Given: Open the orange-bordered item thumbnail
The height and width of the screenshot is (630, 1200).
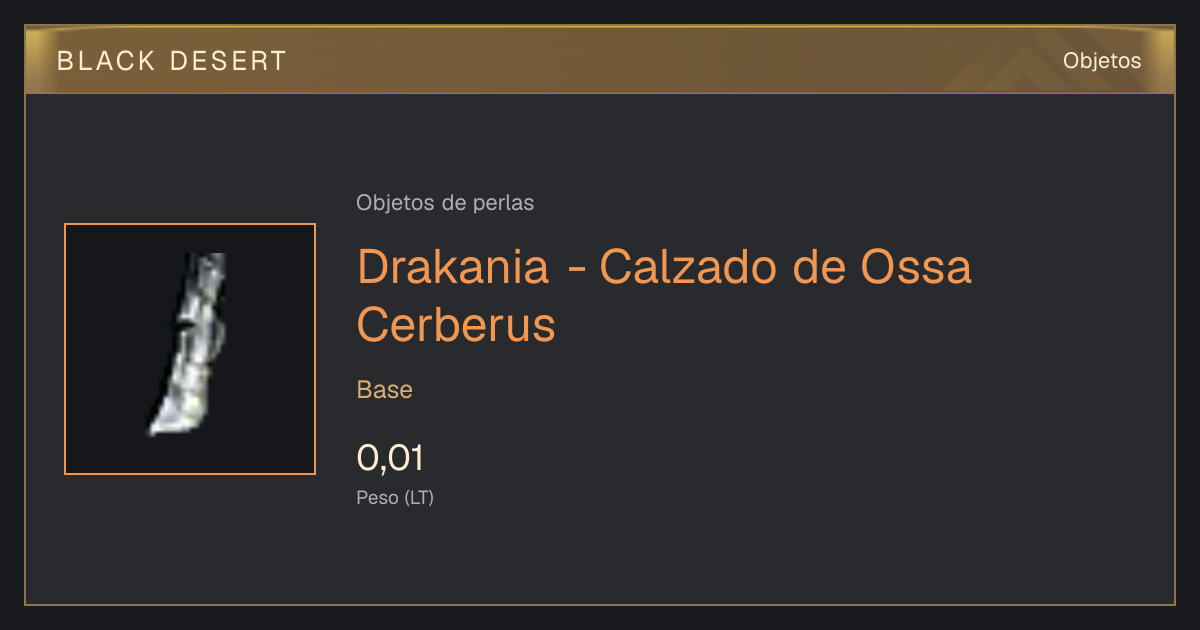Looking at the screenshot, I should pyautogui.click(x=190, y=349).
